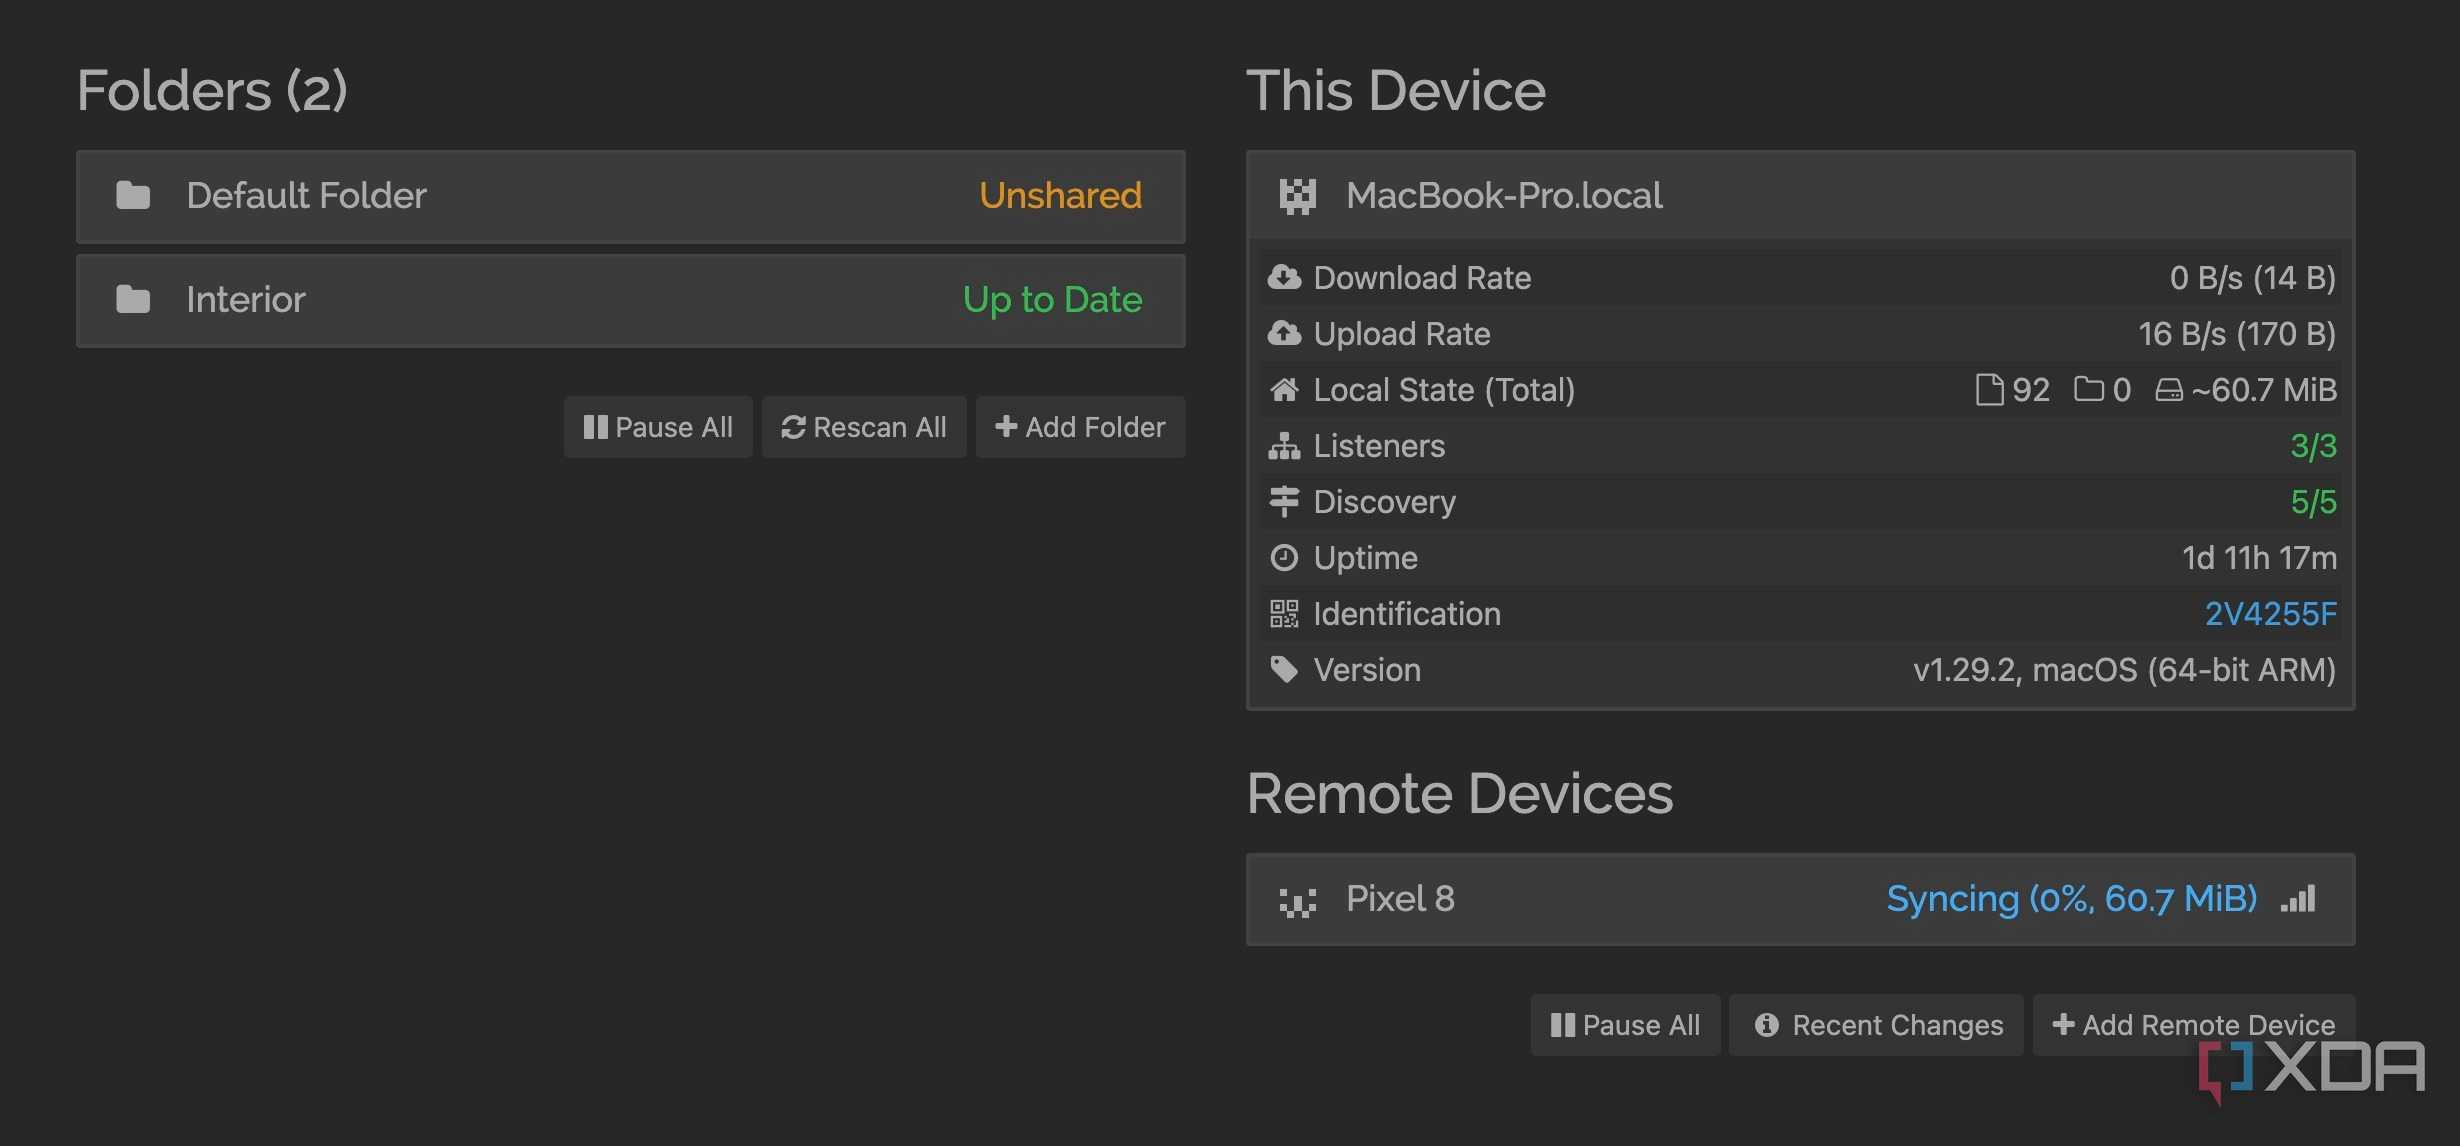Viewport: 2460px width, 1146px height.
Task: Click the Folders (2) heading
Action: coord(212,91)
